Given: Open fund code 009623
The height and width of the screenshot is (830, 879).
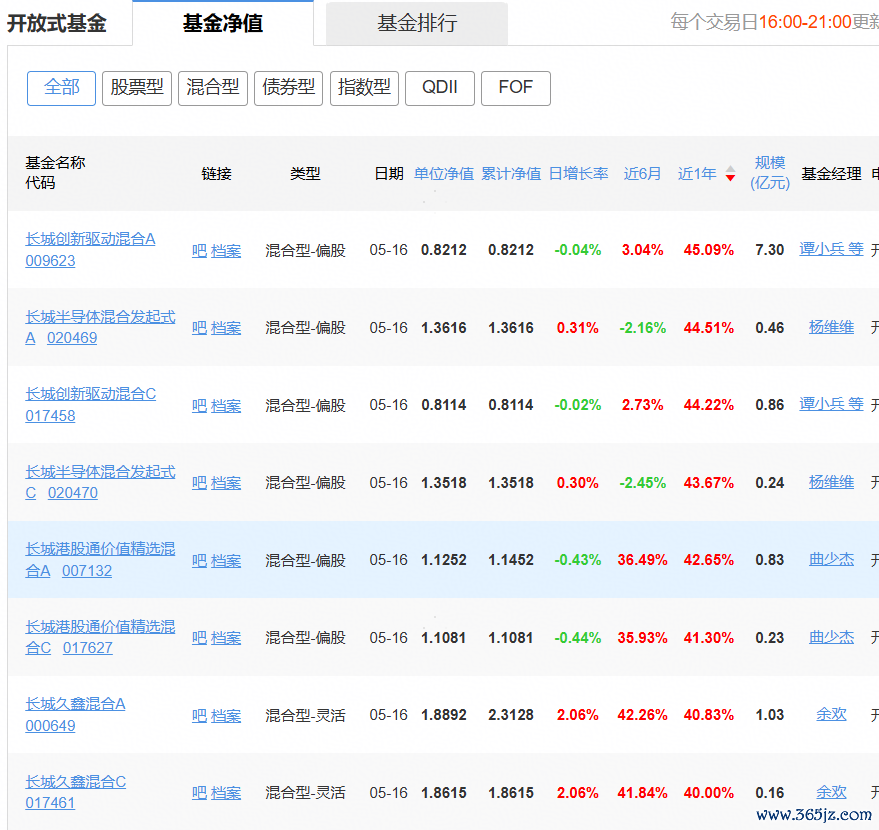Looking at the screenshot, I should click(x=50, y=261).
